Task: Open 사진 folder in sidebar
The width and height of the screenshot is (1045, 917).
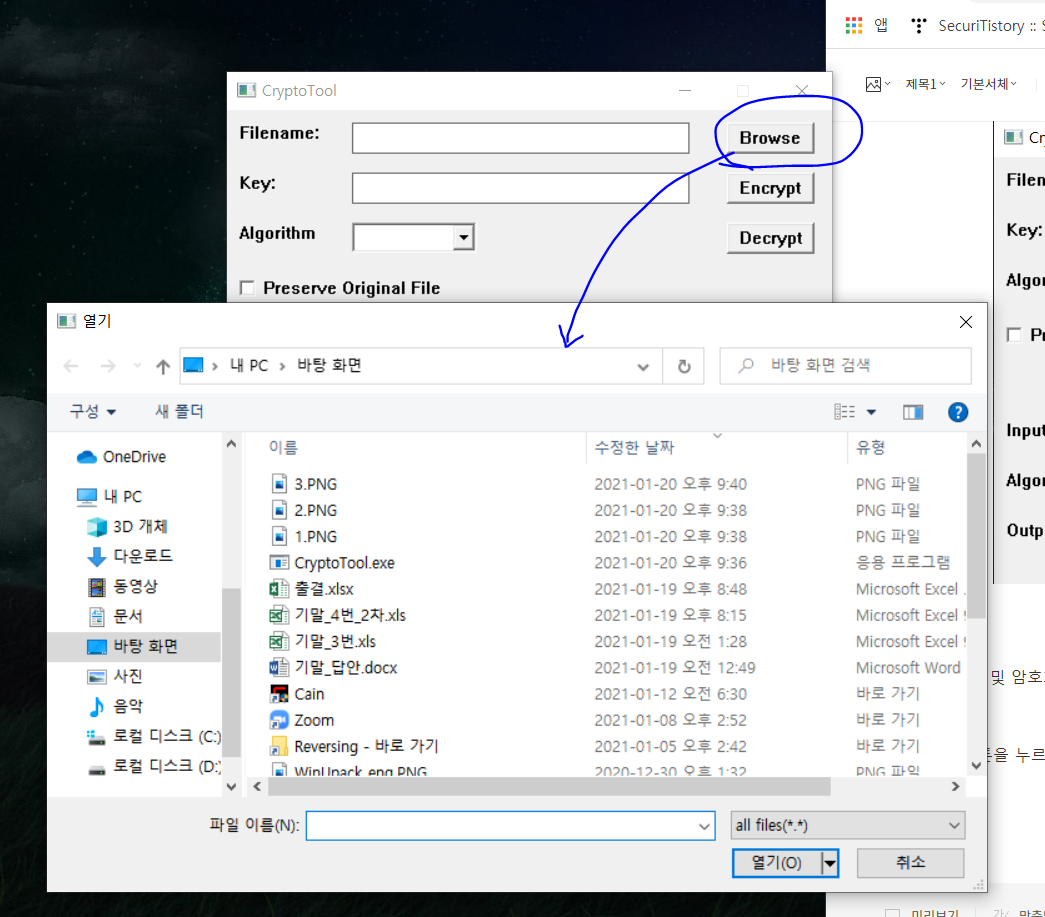Action: [x=116, y=676]
